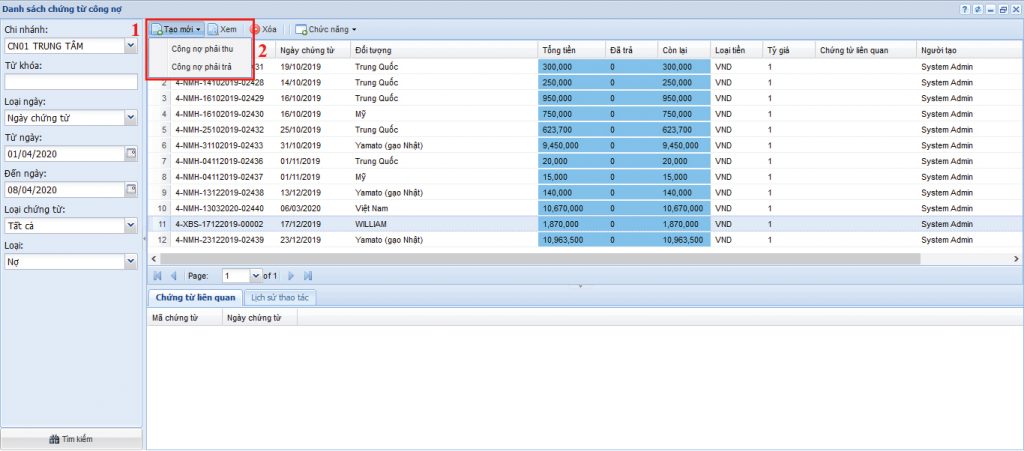Click the WILLIAM cell
Viewport: 1024px width, 451px height.
[x=443, y=224]
